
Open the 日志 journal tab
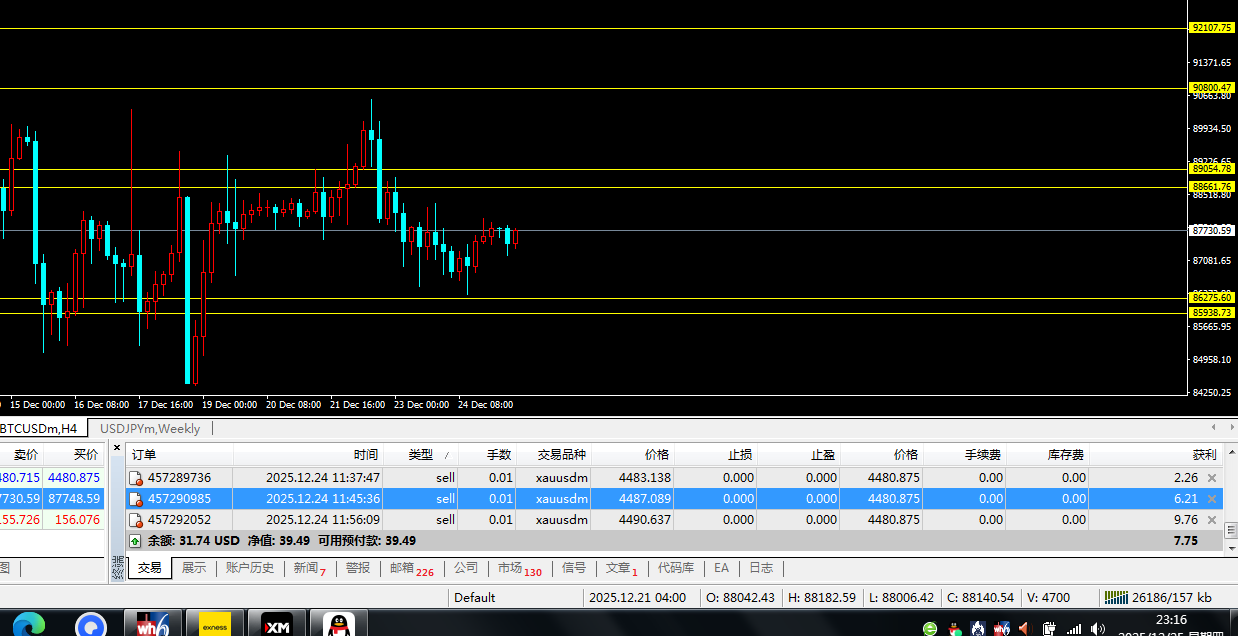(761, 568)
